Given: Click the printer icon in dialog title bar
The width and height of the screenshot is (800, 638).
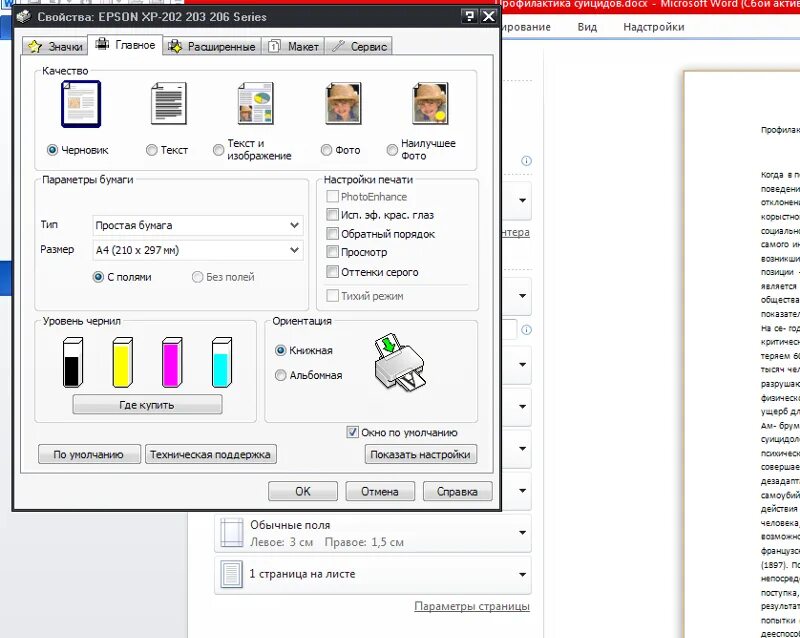Looking at the screenshot, I should [x=23, y=16].
